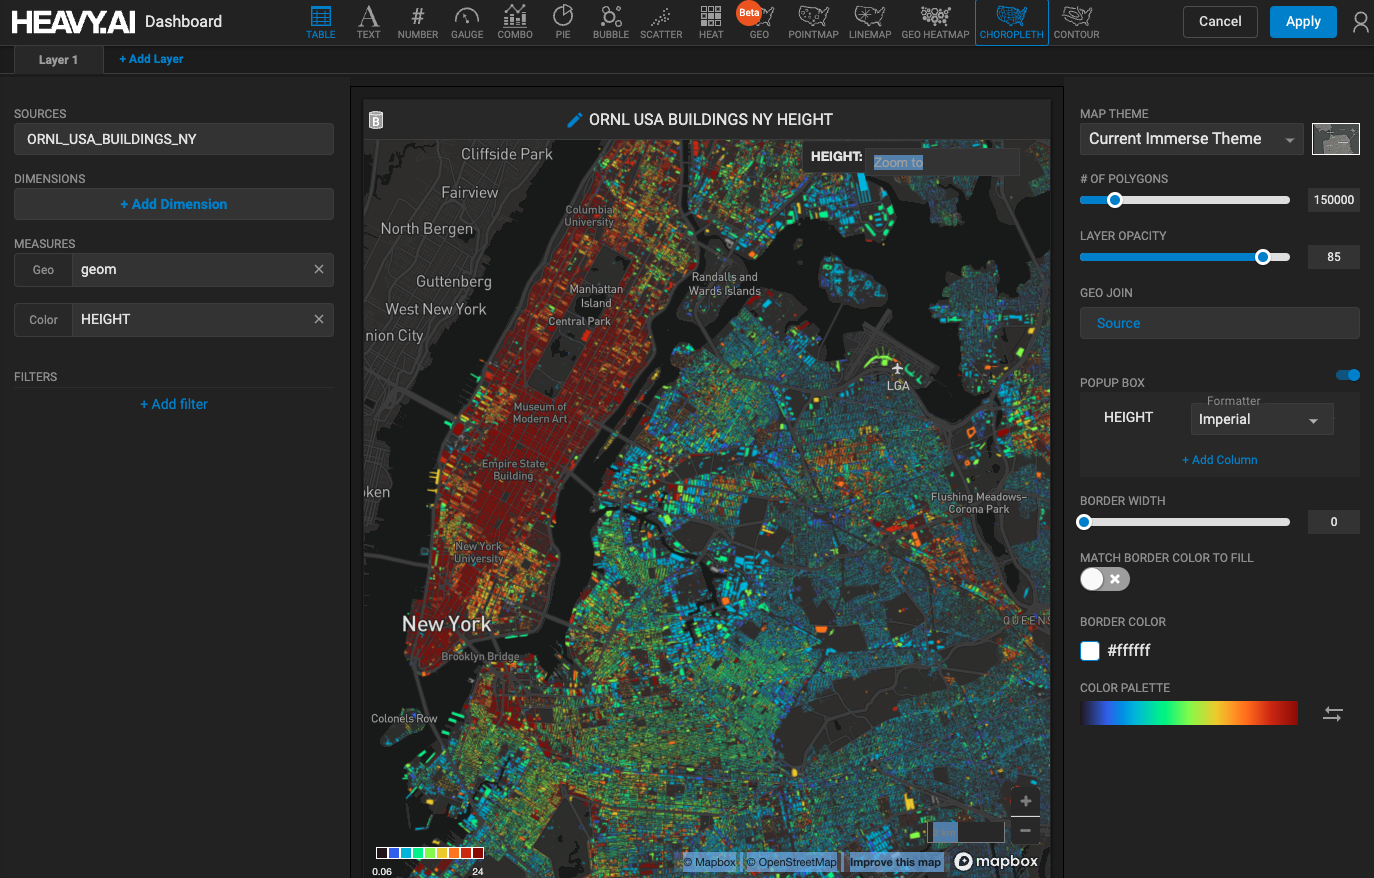Click the Add Layer tab
The image size is (1374, 878).
point(151,60)
